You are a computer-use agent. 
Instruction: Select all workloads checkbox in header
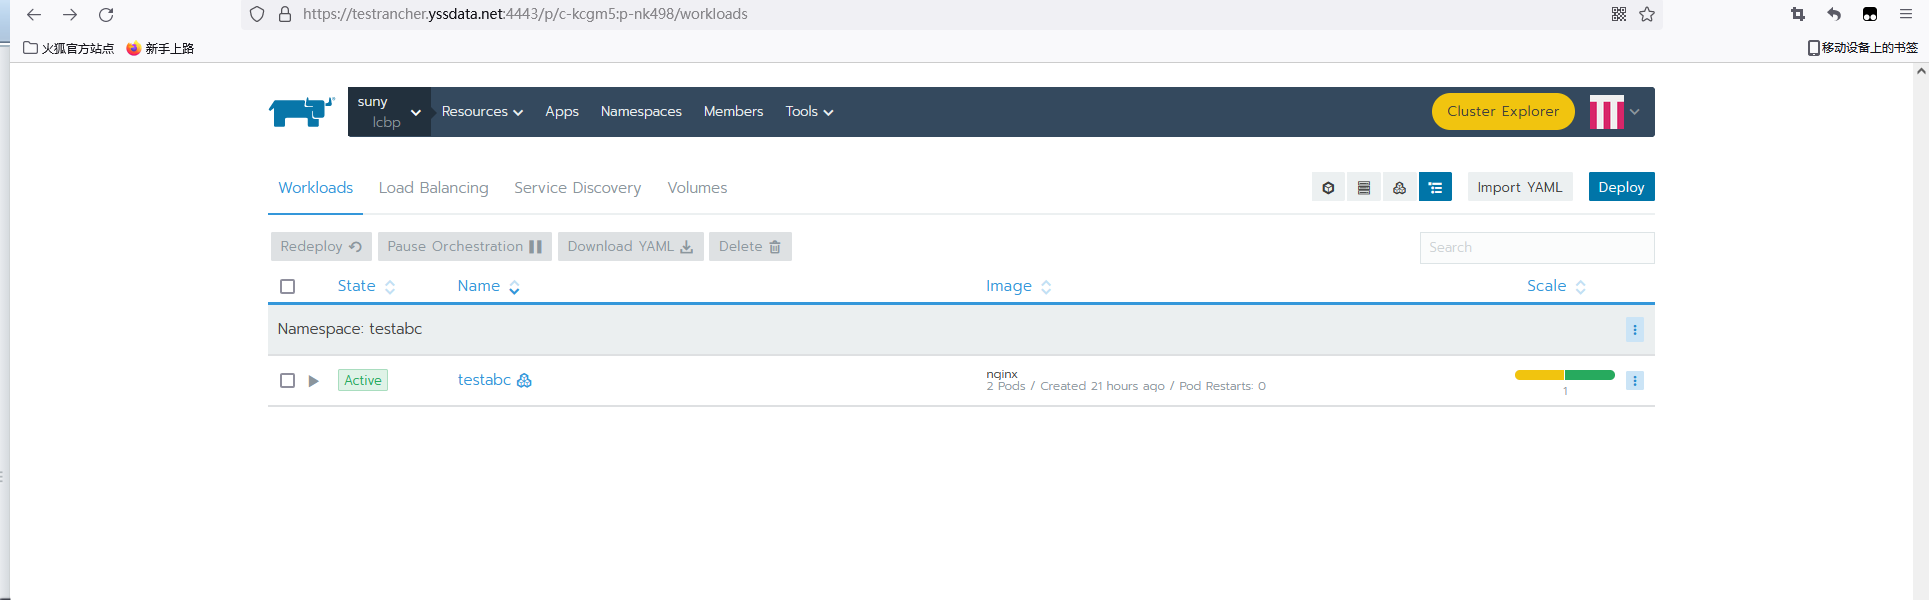pyautogui.click(x=288, y=287)
